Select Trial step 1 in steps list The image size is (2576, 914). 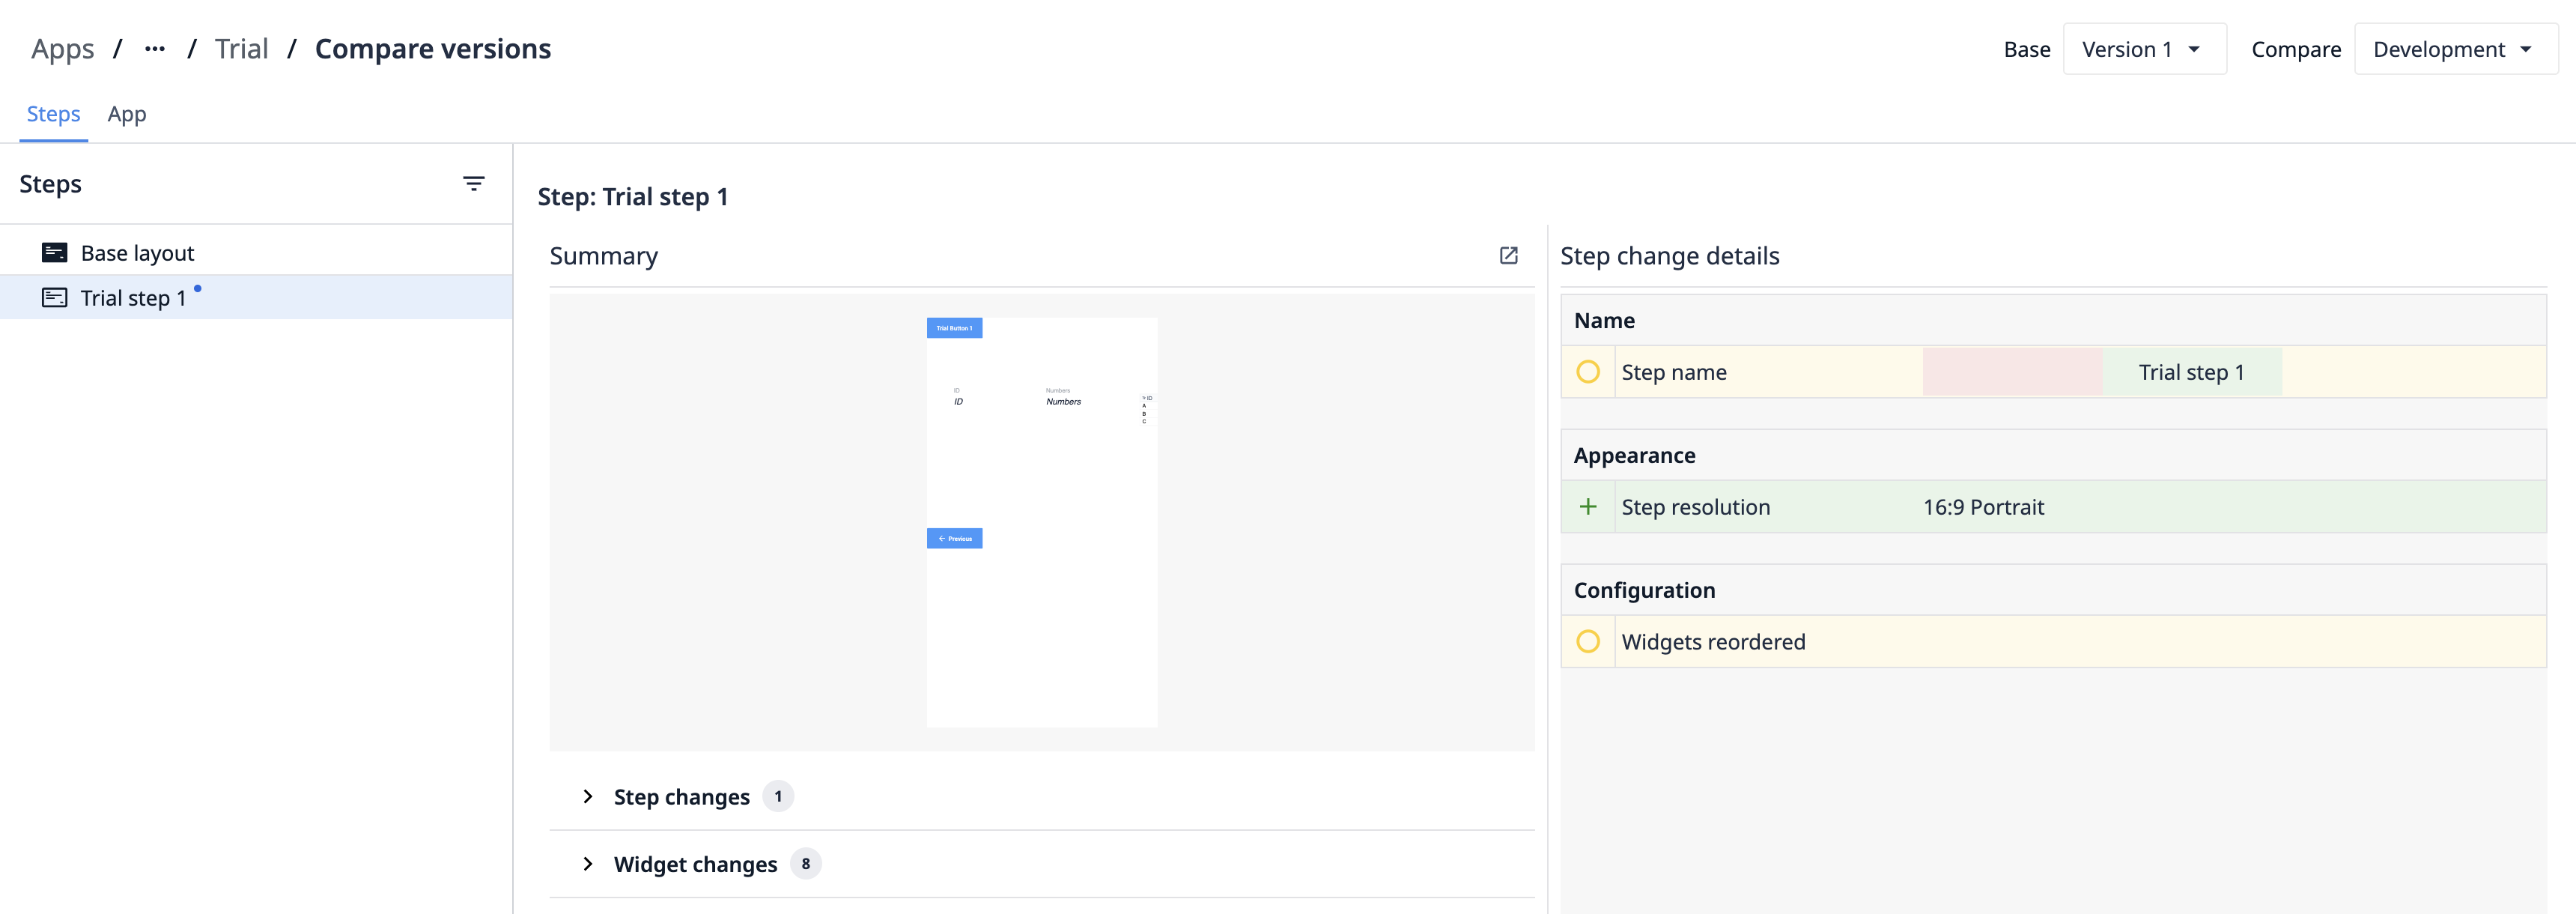tap(256, 298)
